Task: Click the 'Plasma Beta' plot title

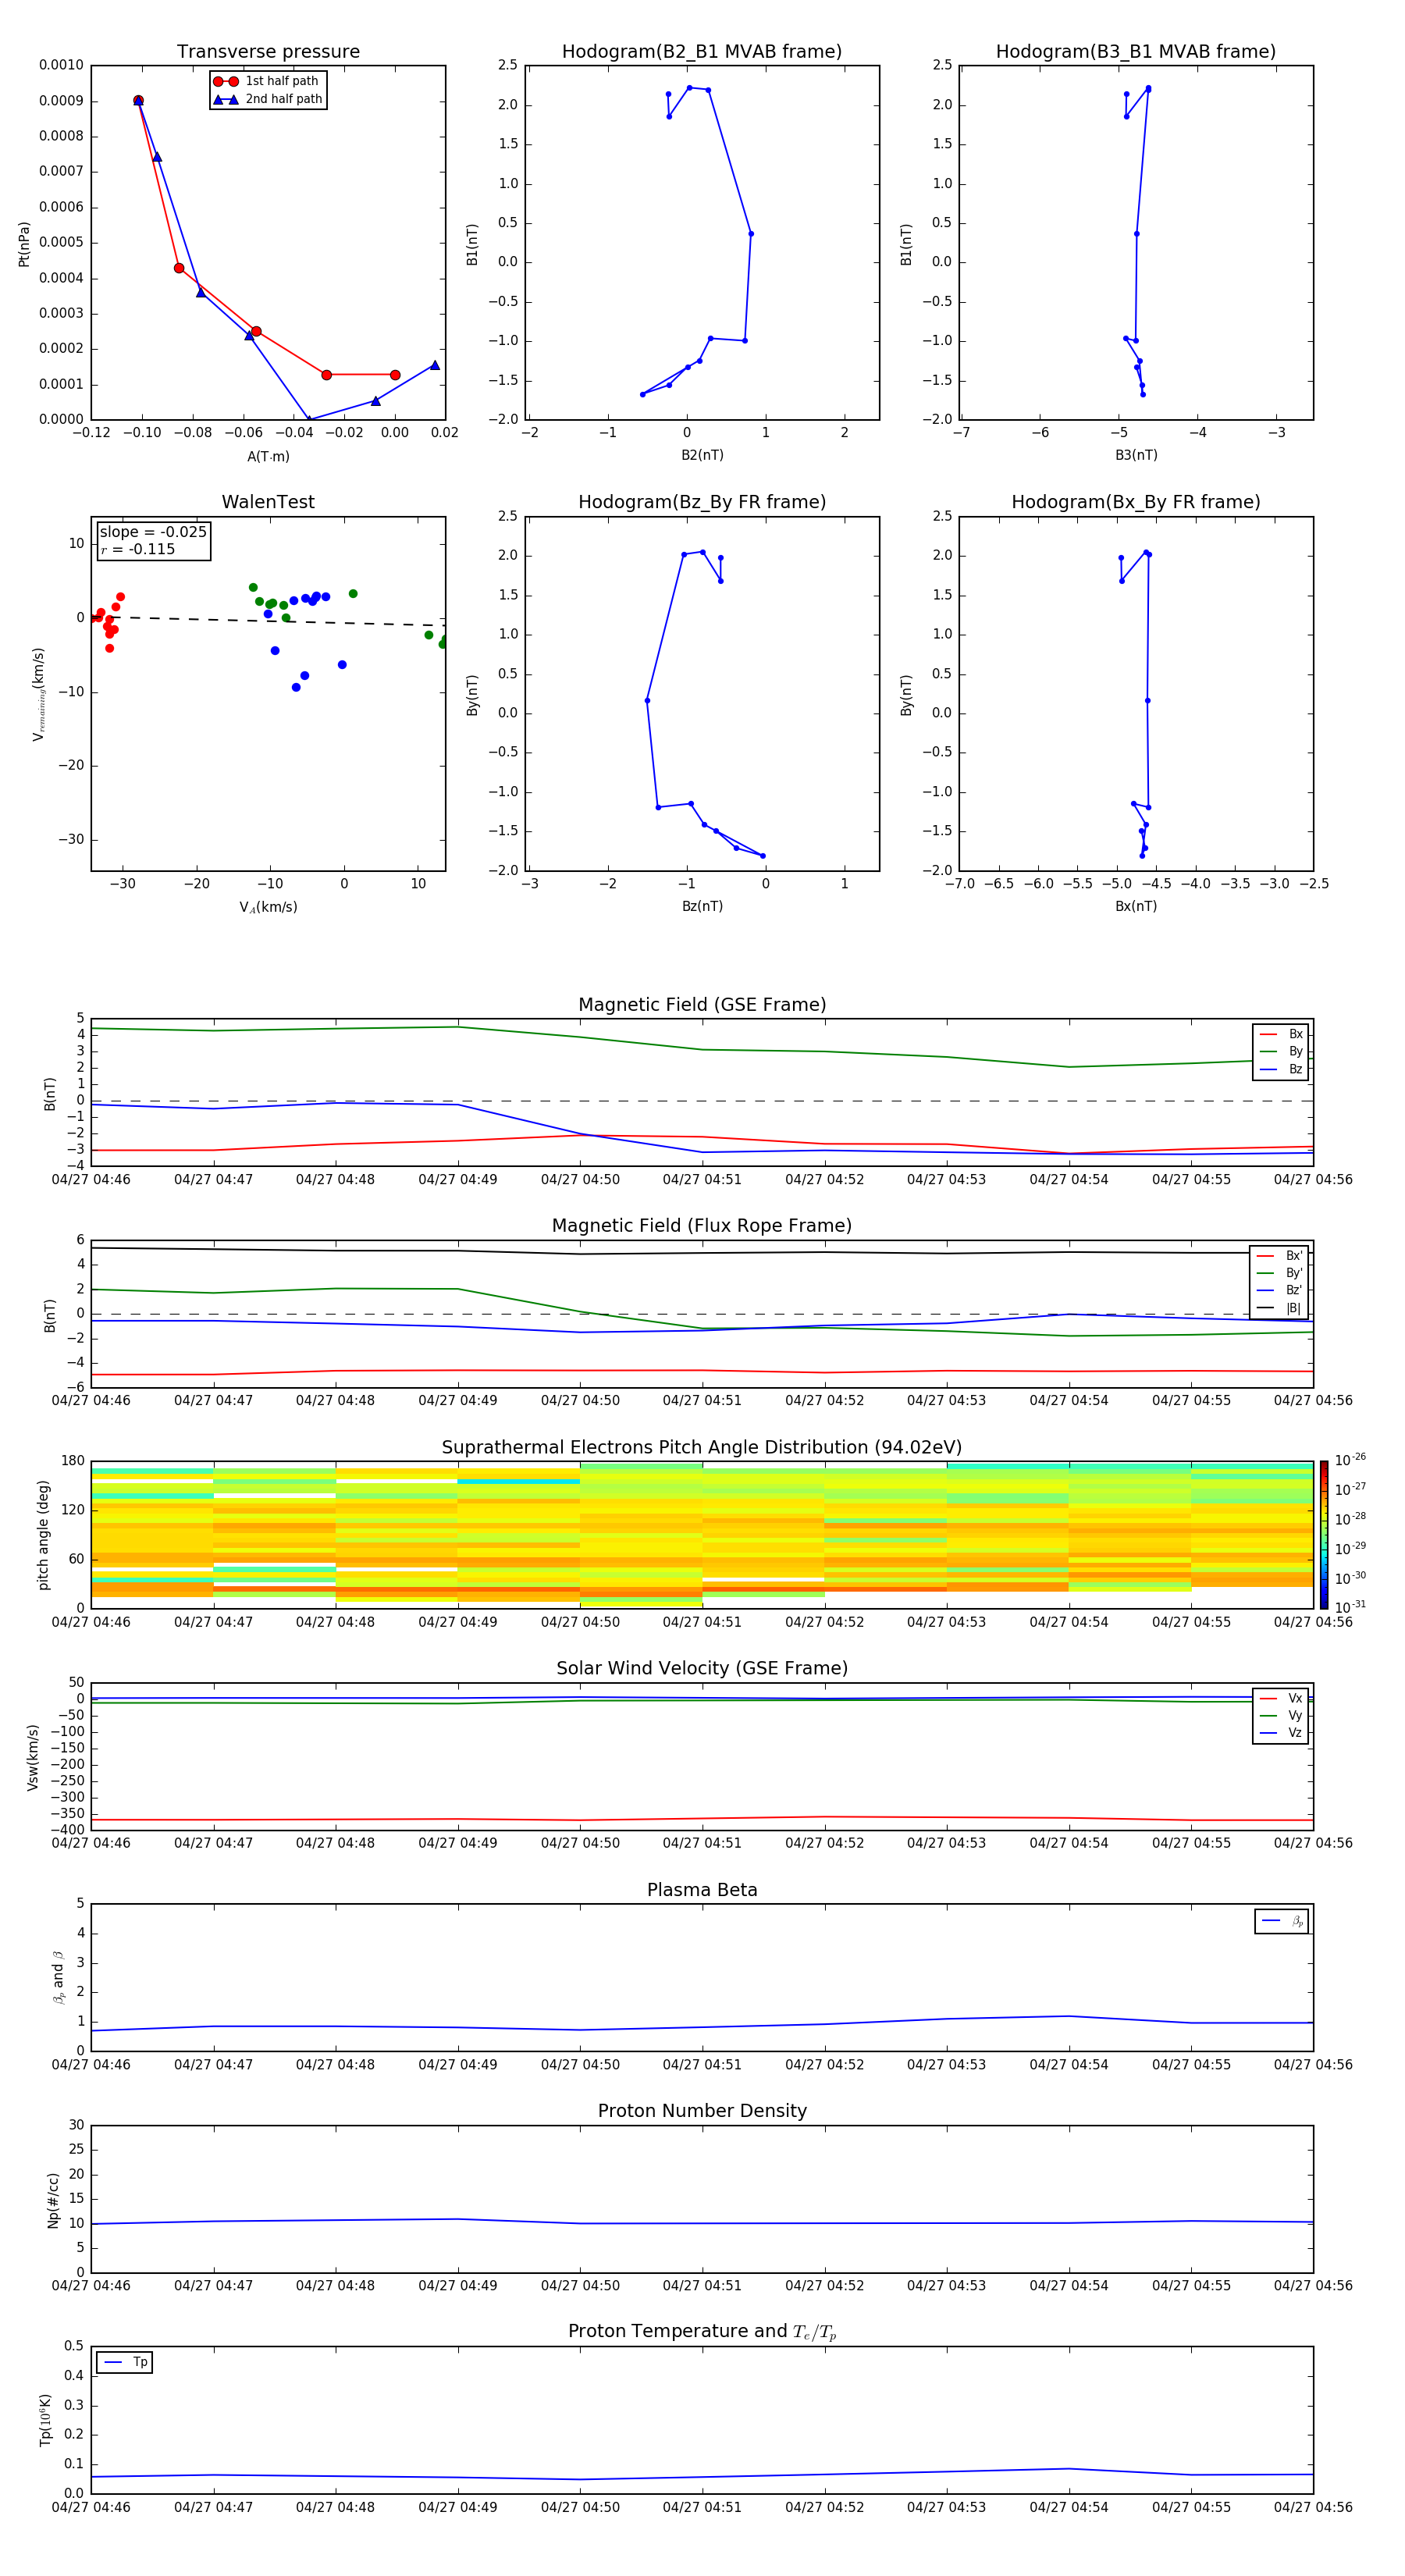Action: pos(702,1890)
